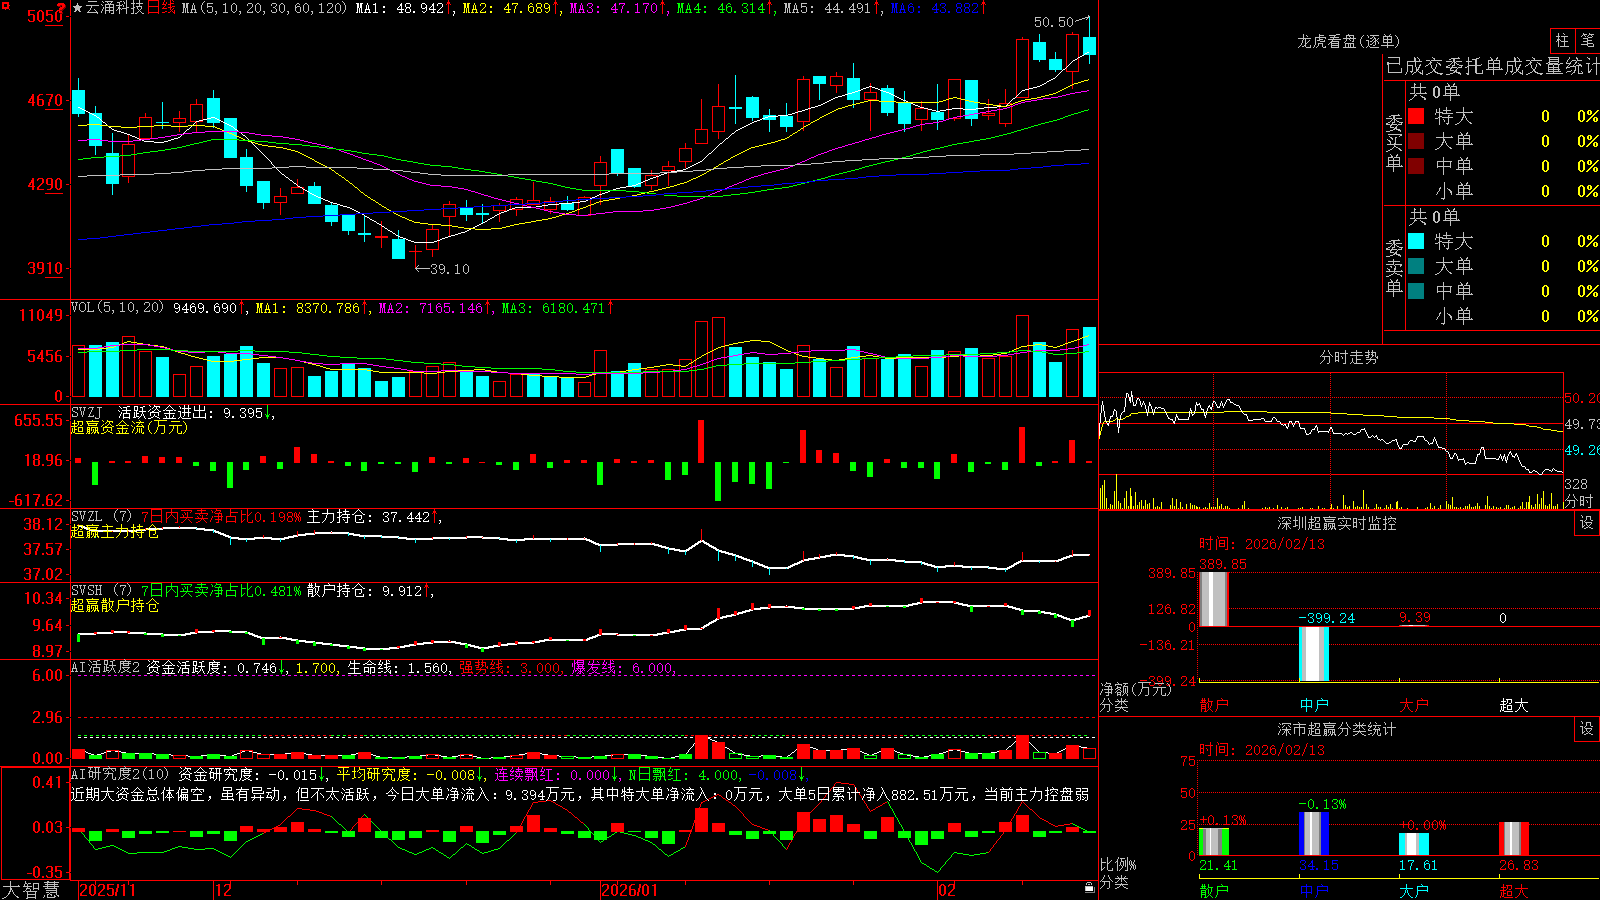Screen dimensions: 1600x900
Task: Jump to the 2026/01 timeline marker
Action: pos(629,890)
